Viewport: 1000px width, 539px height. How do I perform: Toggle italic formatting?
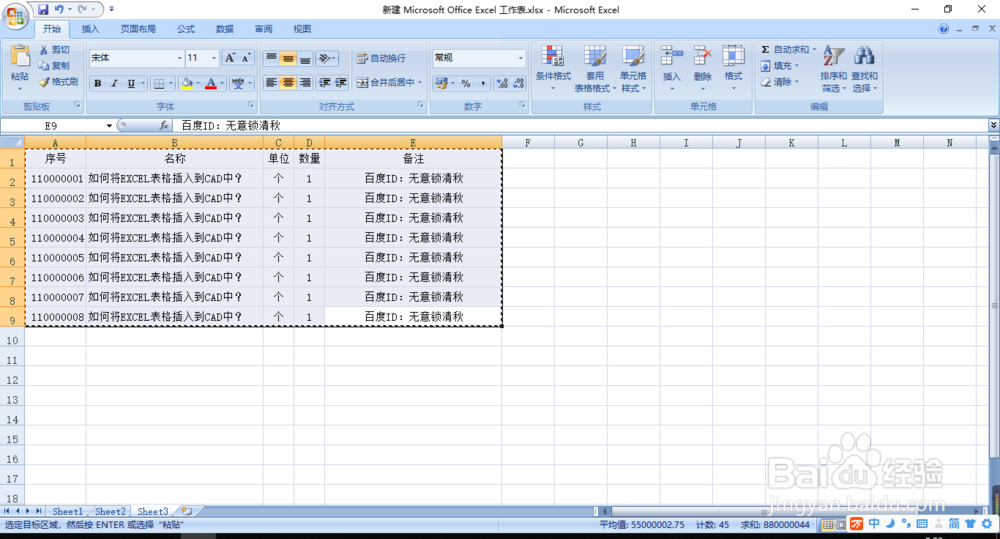(x=114, y=83)
